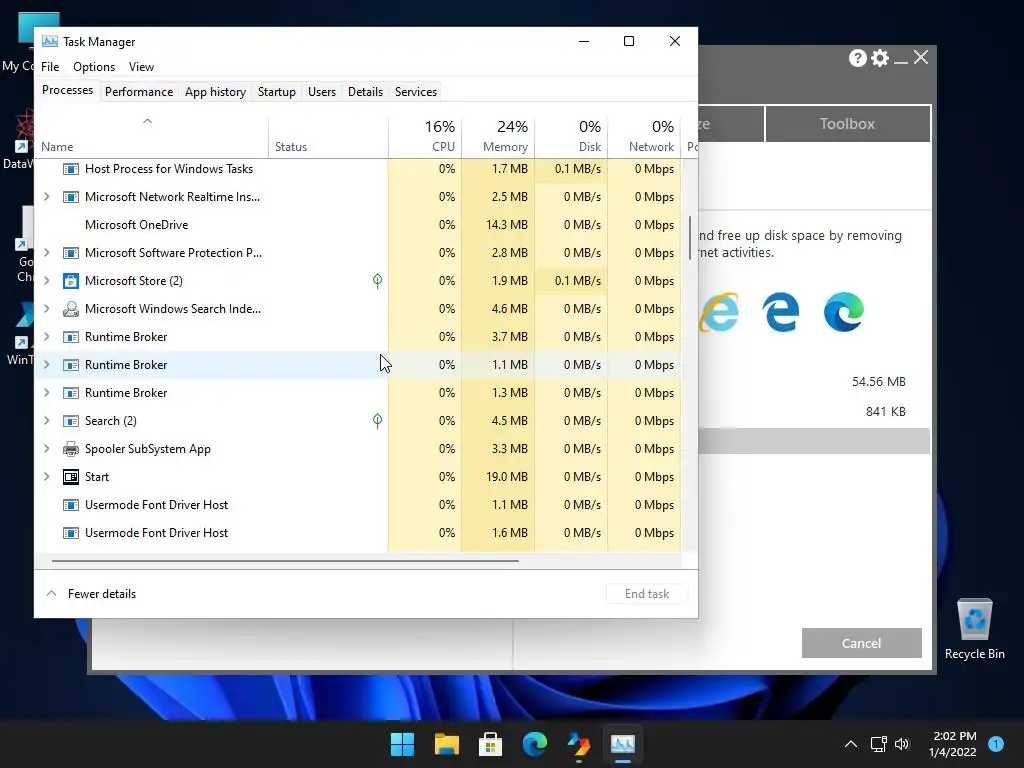The width and height of the screenshot is (1024, 768).
Task: Click the horizontal scrollbar in process list
Action: point(285,560)
